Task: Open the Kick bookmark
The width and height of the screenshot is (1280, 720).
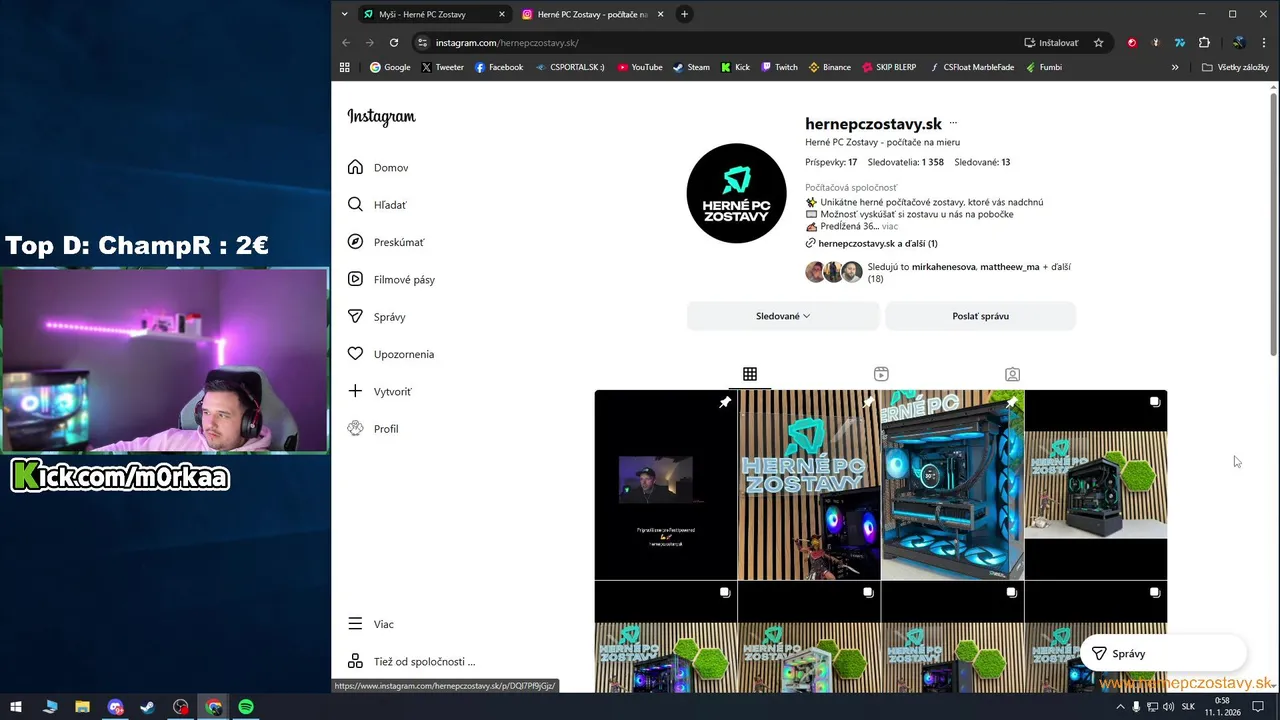Action: point(735,67)
